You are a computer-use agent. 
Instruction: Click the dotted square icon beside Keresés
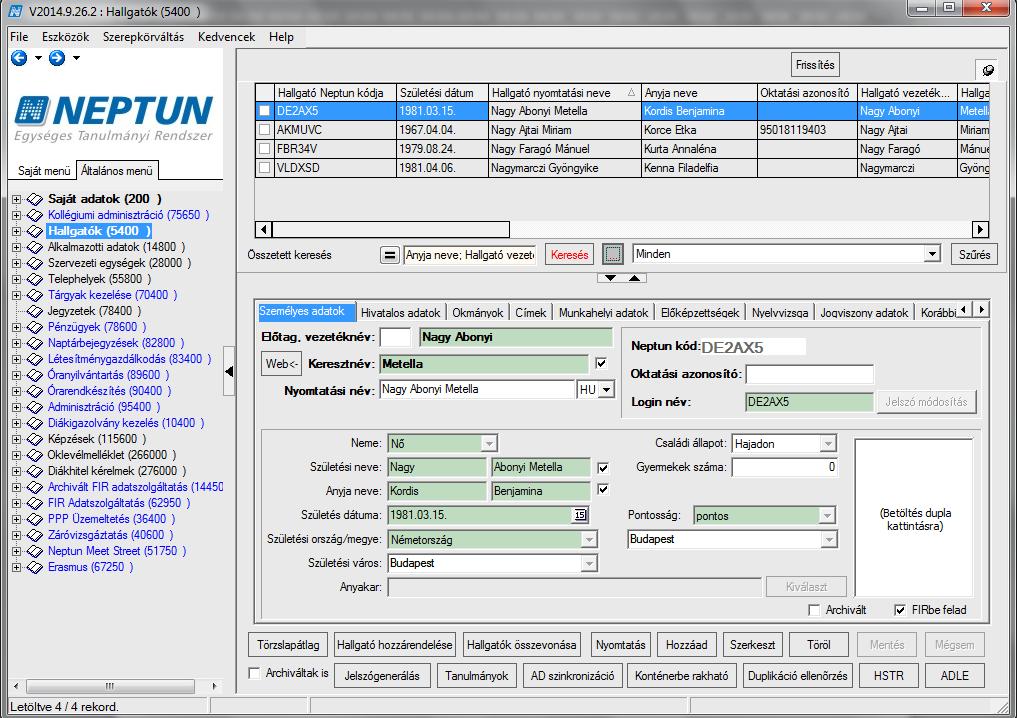[612, 254]
